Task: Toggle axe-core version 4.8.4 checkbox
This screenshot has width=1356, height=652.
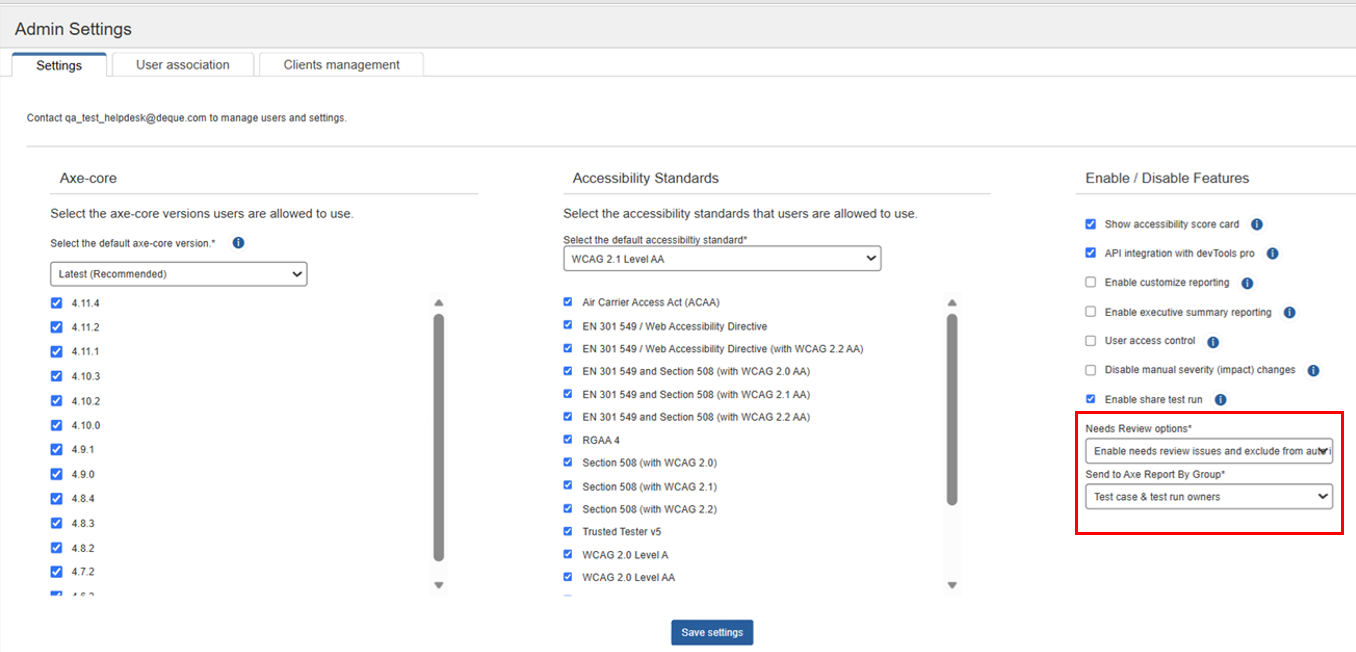Action: (x=57, y=499)
